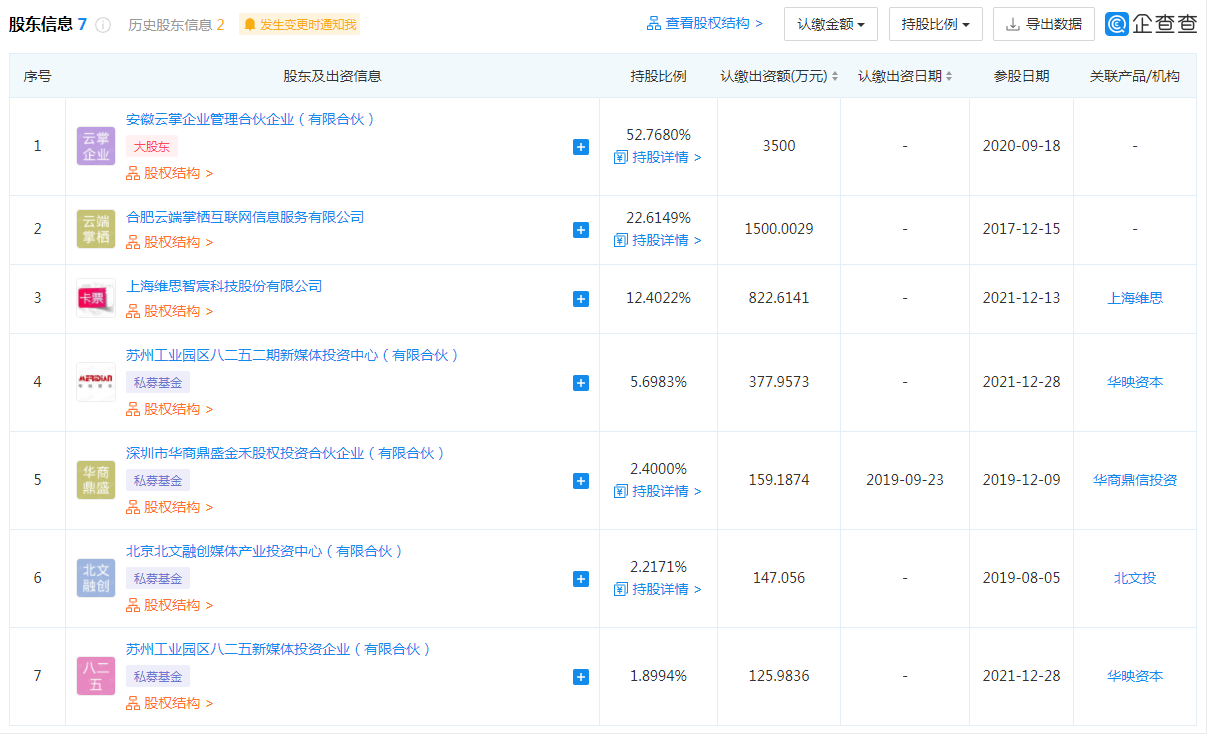
Task: Click the info icon next to 股东信息
Action: [103, 25]
